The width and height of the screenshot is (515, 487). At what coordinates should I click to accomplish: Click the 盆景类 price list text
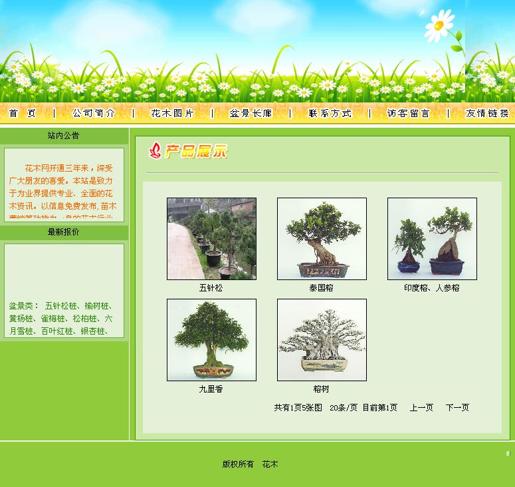coord(61,318)
